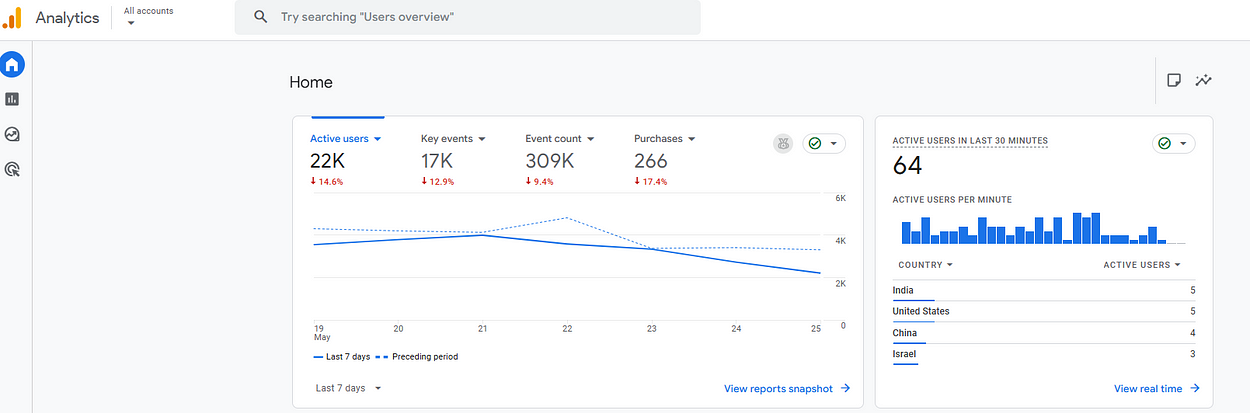Click the search magnifier icon
This screenshot has height=413, width=1250.
pyautogui.click(x=261, y=17)
